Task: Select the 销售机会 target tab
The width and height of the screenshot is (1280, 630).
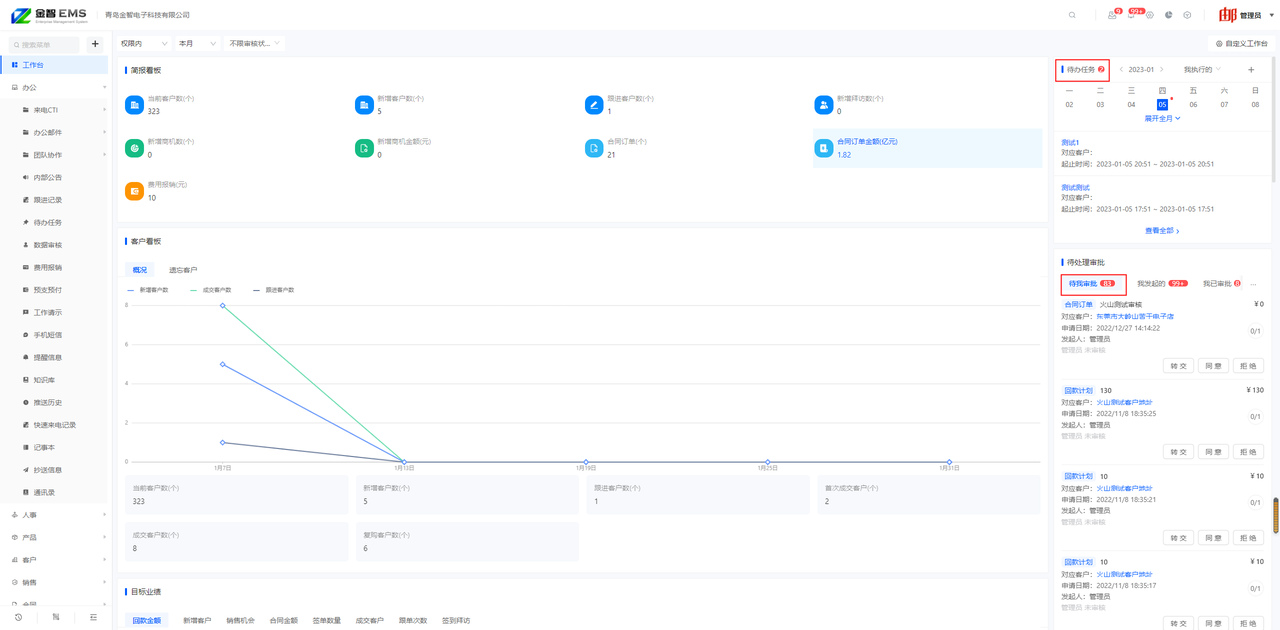Action: [240, 621]
